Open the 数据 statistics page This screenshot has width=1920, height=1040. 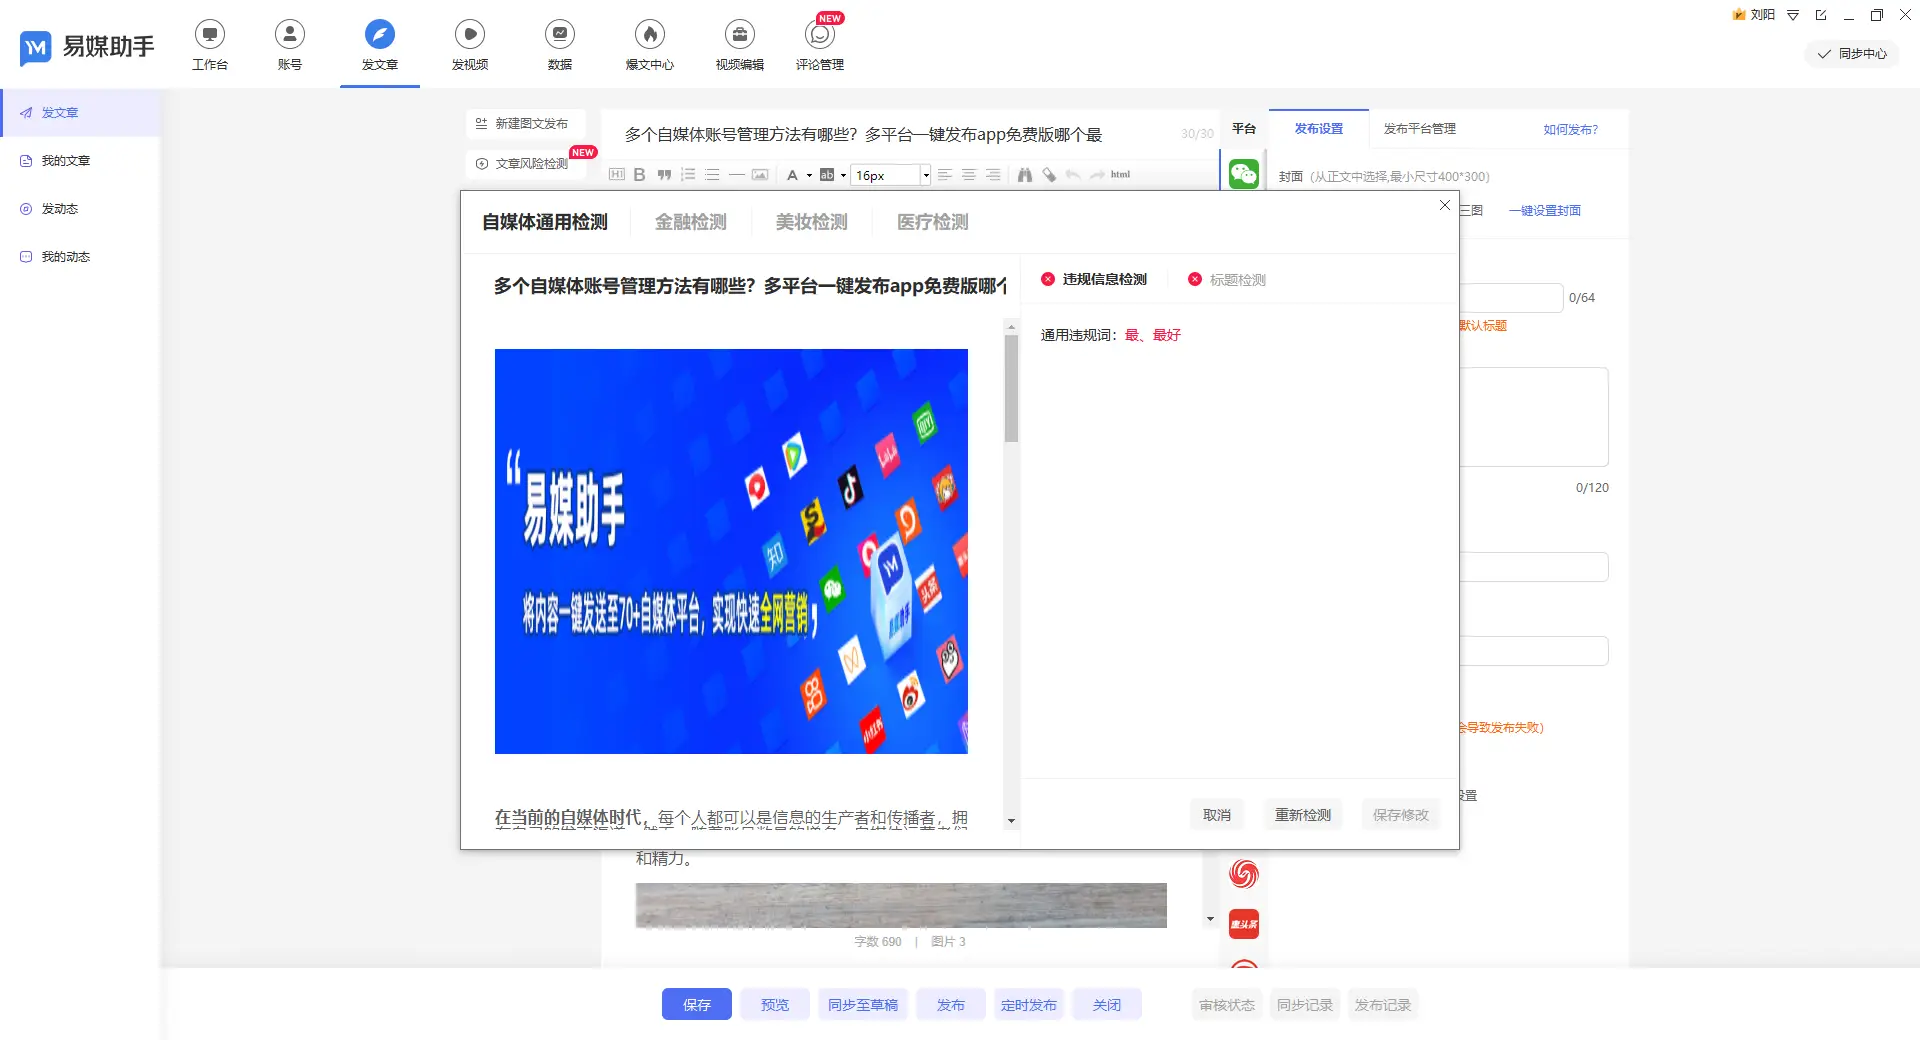pyautogui.click(x=559, y=44)
